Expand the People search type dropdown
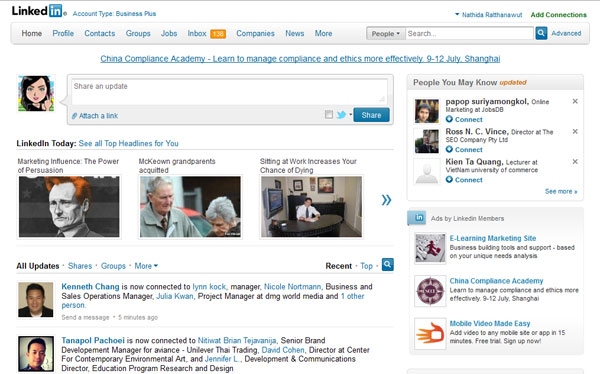This screenshot has width=600, height=374. click(386, 33)
